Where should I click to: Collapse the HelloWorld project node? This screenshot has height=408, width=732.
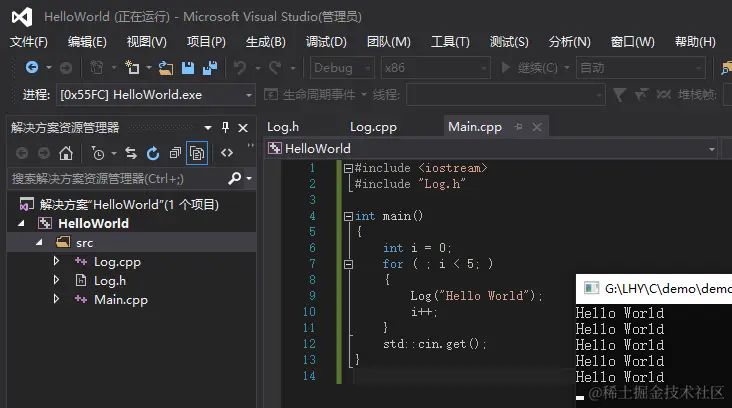pos(21,224)
